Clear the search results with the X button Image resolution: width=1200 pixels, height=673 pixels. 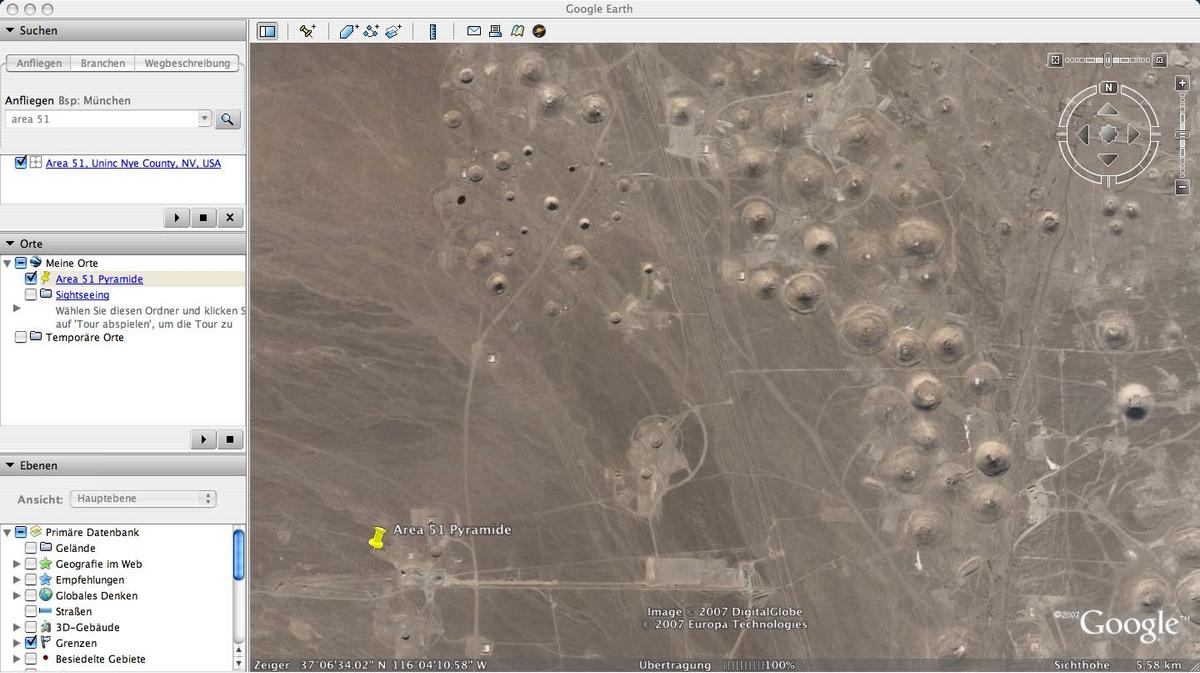(229, 217)
